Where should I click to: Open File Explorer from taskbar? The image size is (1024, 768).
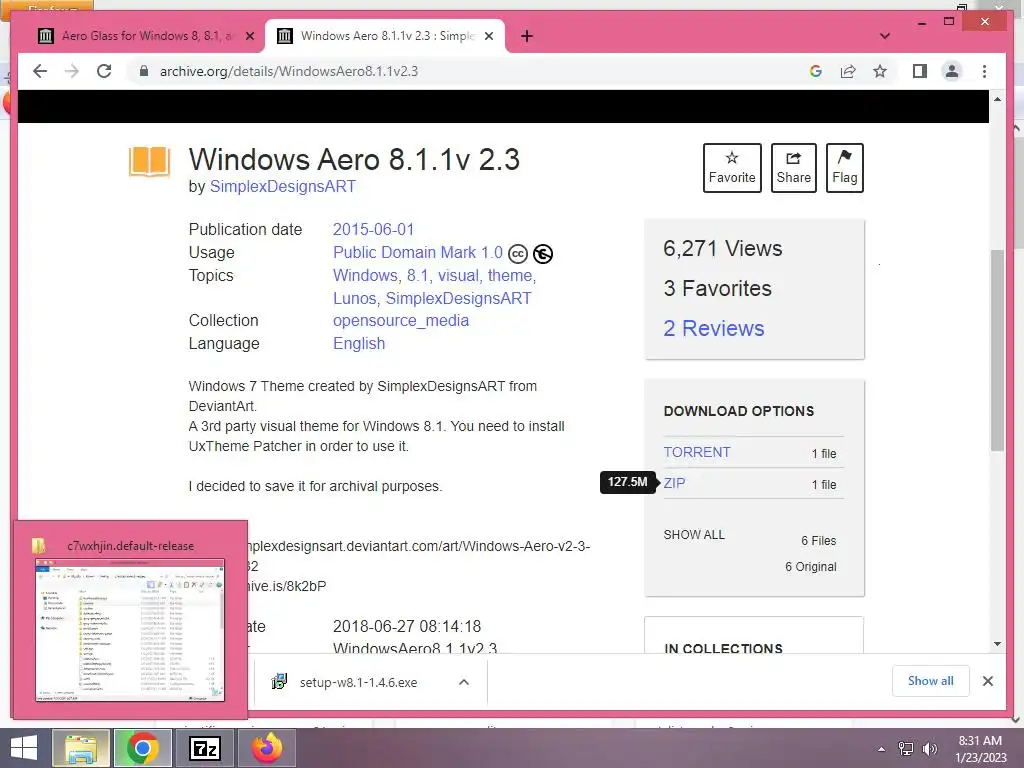tap(81, 748)
